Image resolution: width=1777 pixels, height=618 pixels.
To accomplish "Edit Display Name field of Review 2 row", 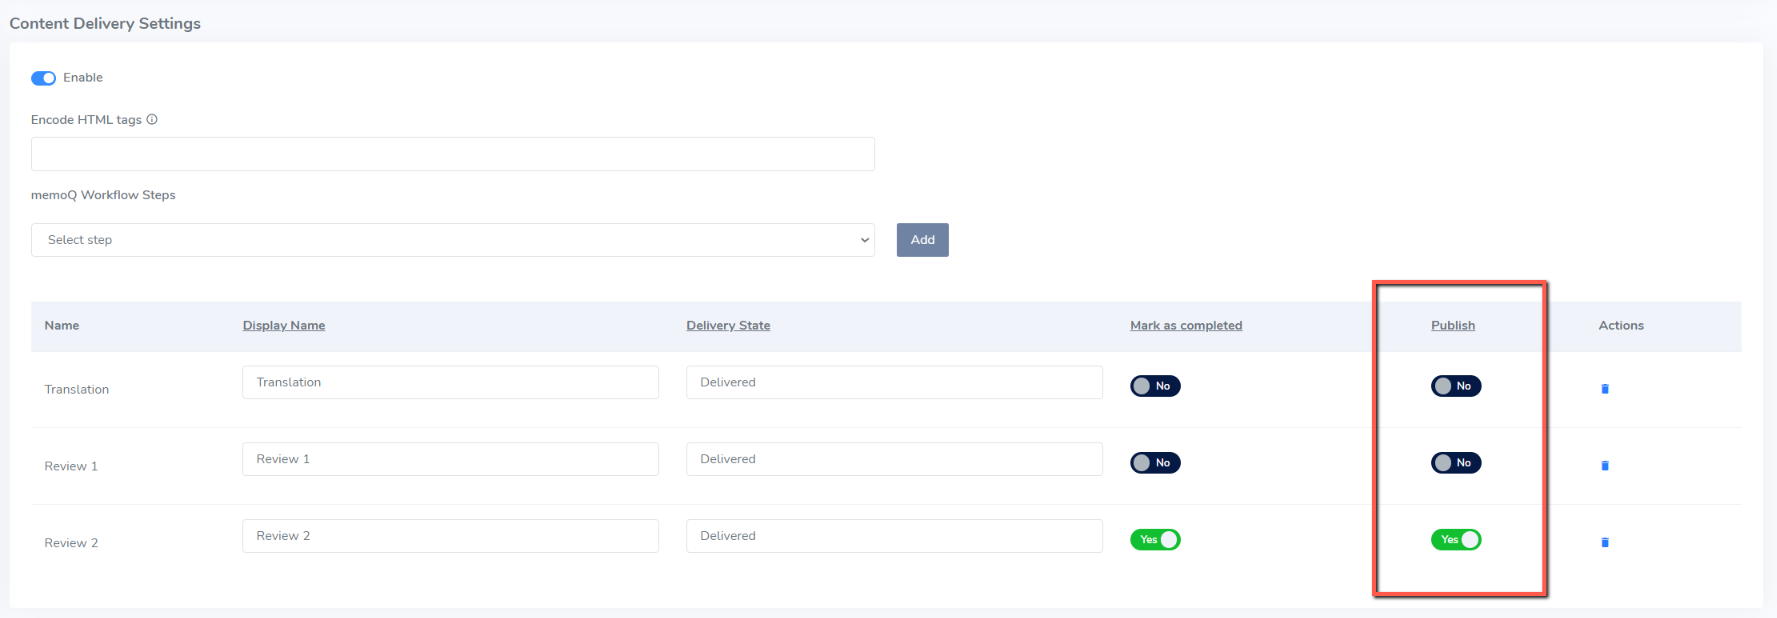I will click(450, 536).
